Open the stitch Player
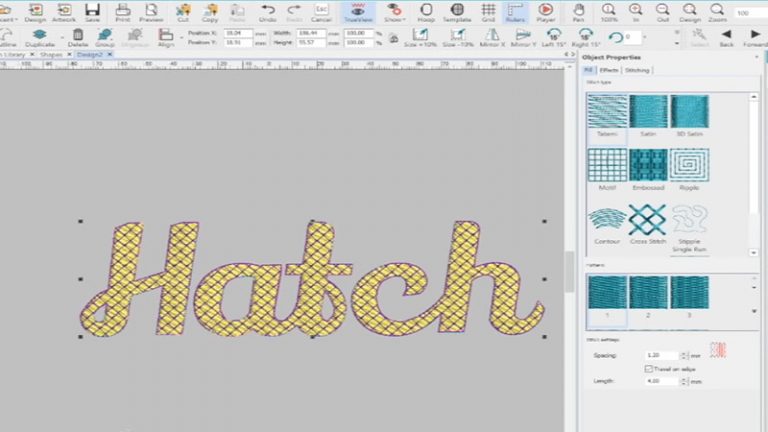768x432 pixels. click(x=546, y=13)
